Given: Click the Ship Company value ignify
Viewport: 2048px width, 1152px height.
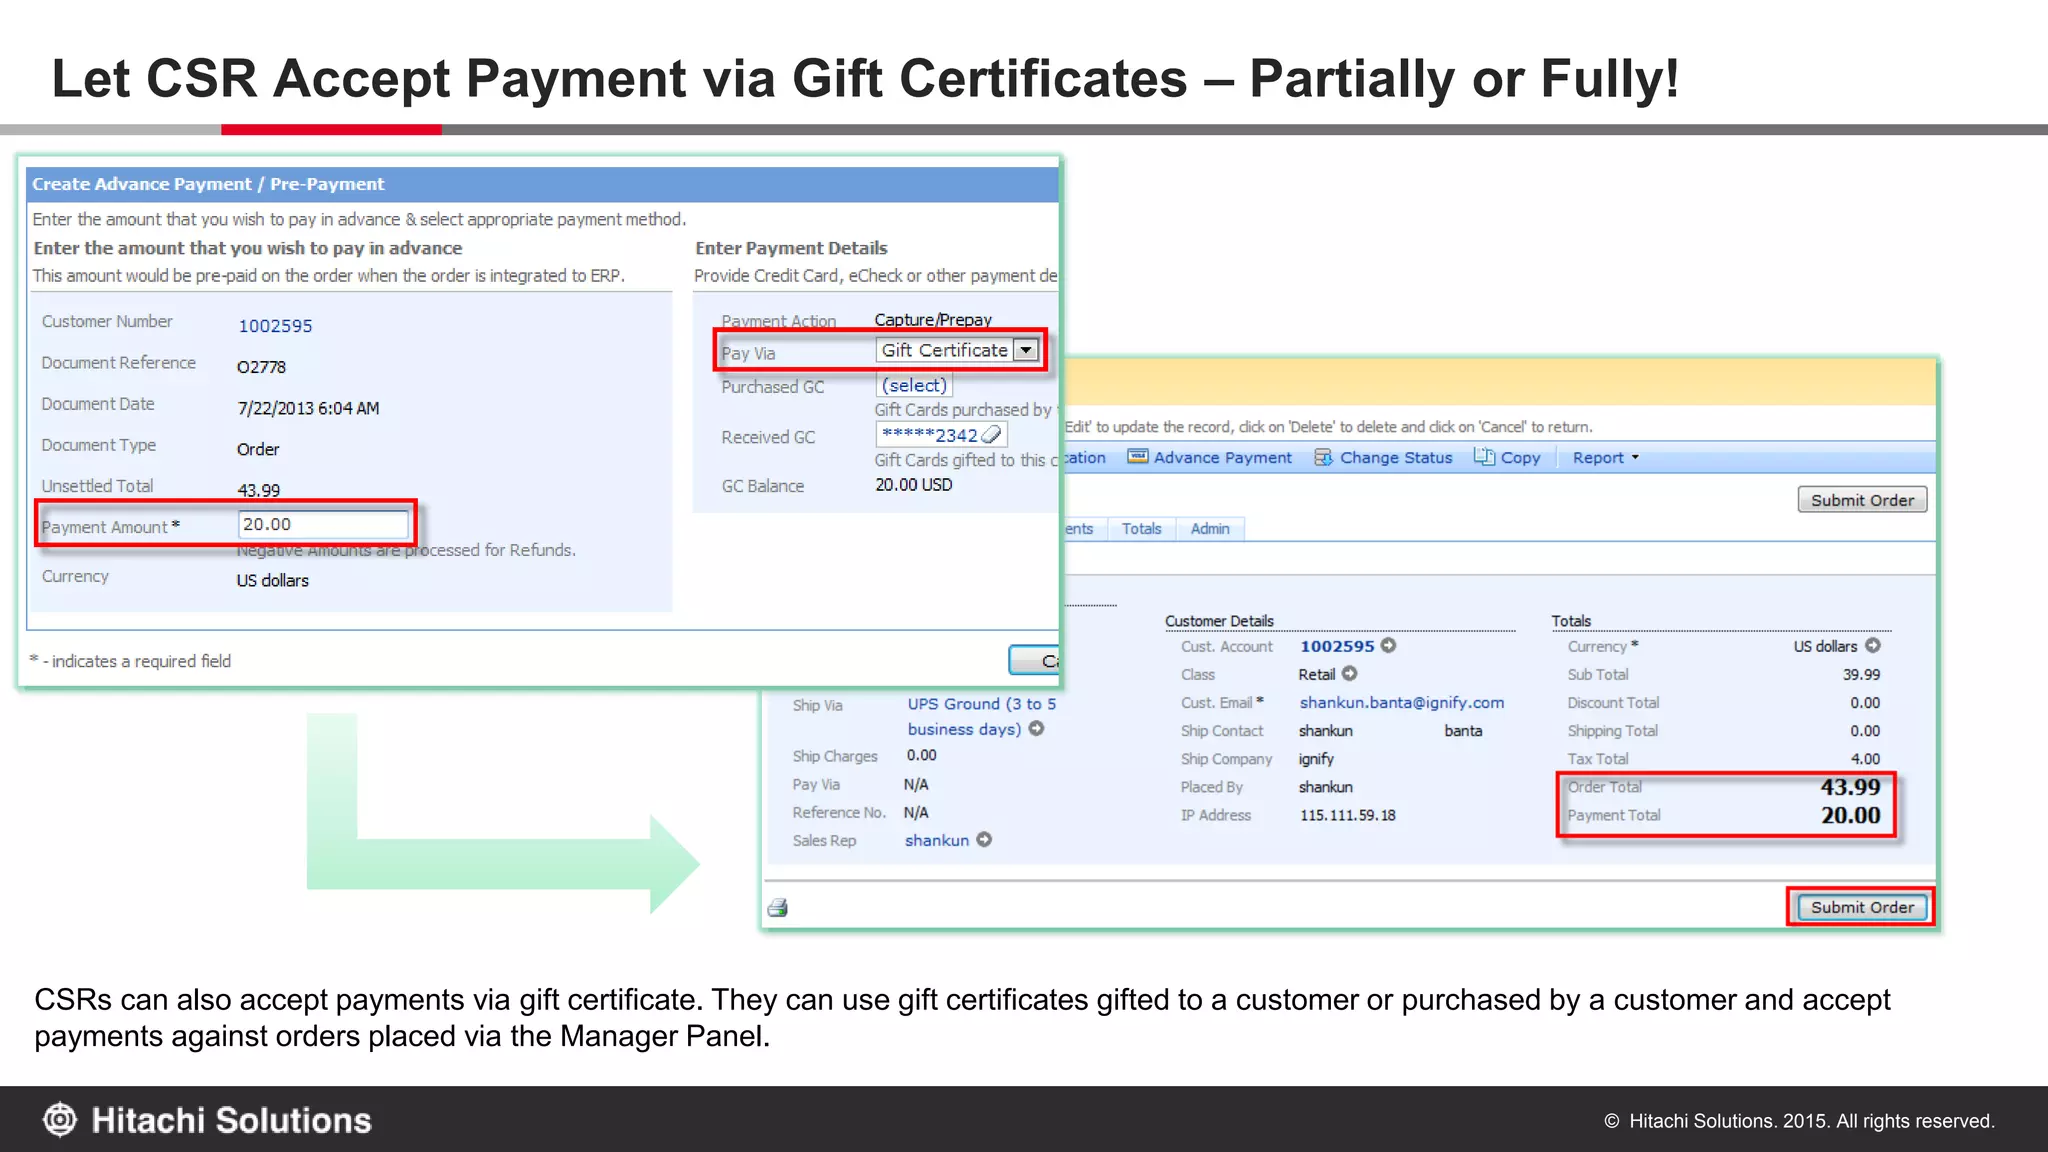Looking at the screenshot, I should (1316, 759).
